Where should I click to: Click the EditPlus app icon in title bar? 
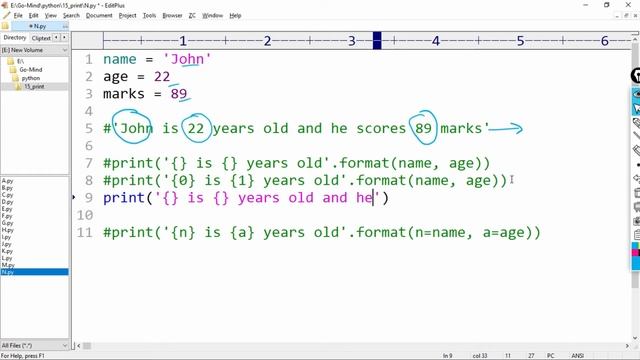coord(5,5)
